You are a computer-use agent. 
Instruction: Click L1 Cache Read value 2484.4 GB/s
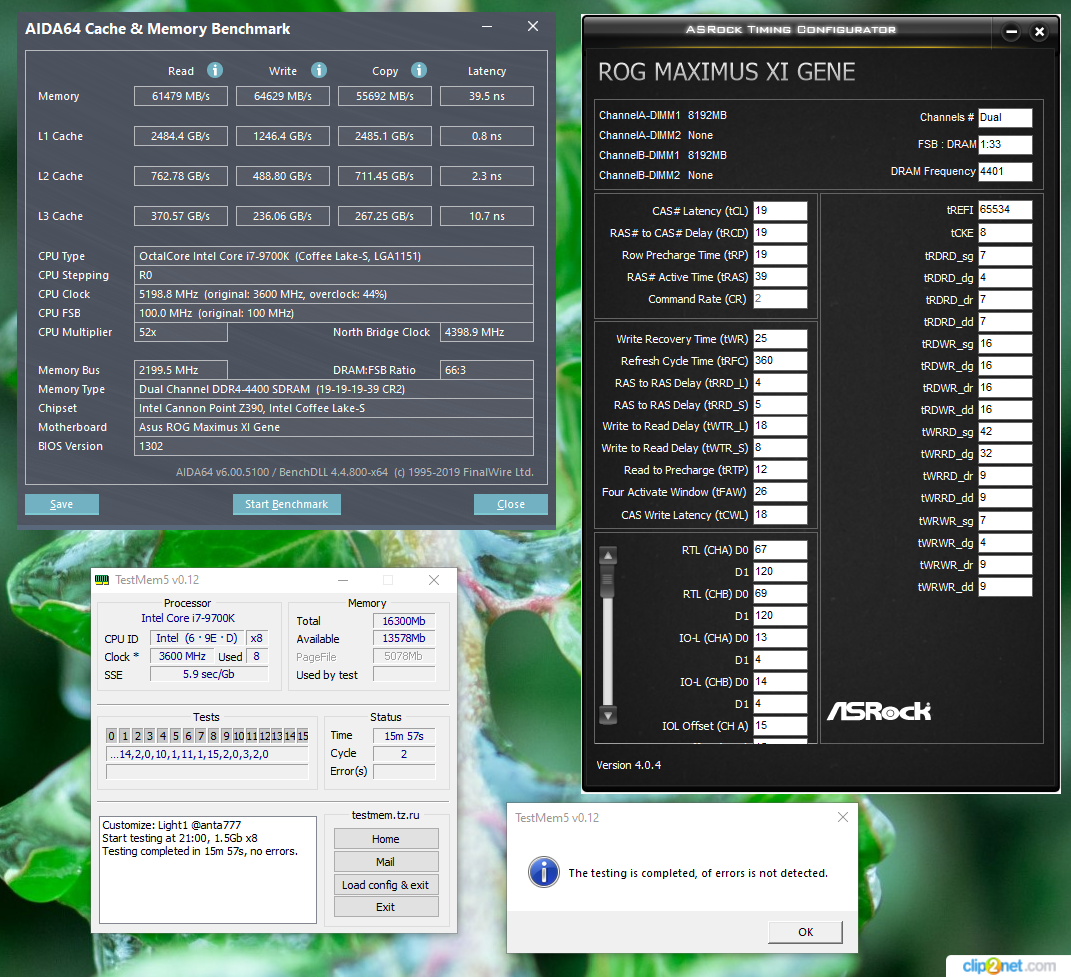pos(180,136)
